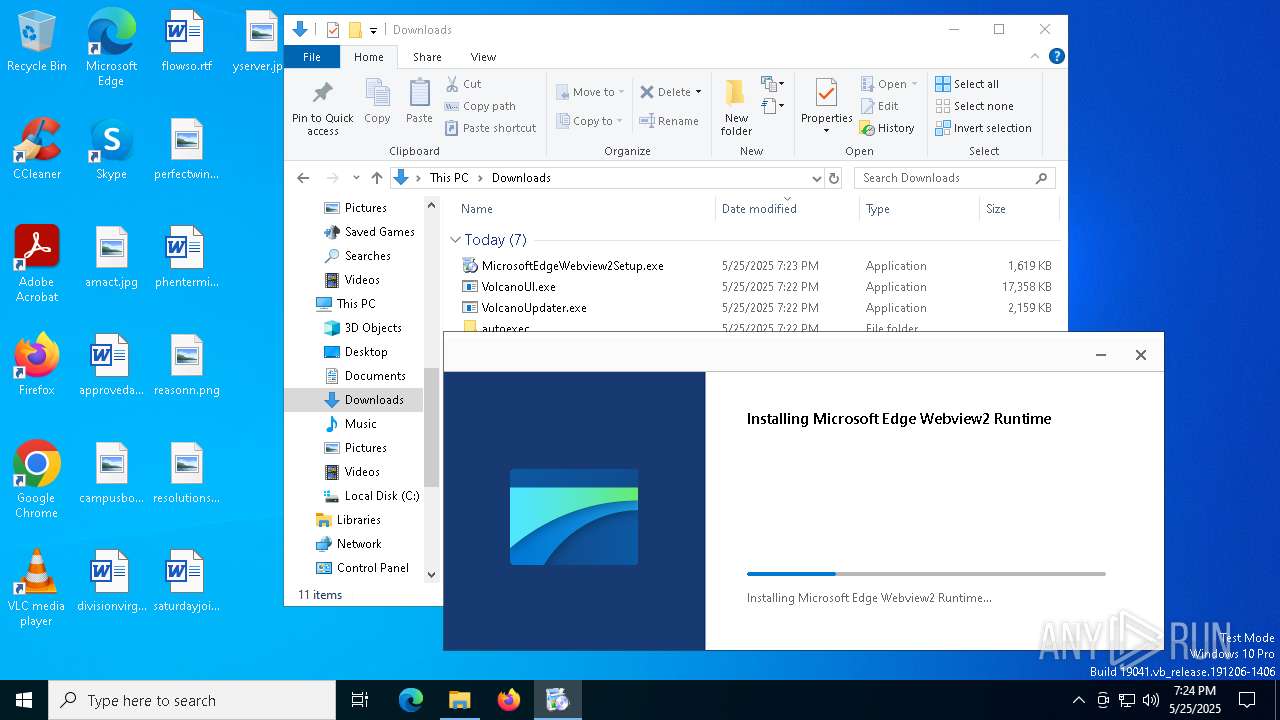1280x720 pixels.
Task: Open the Recycle Bin desktop icon
Action: (37, 42)
